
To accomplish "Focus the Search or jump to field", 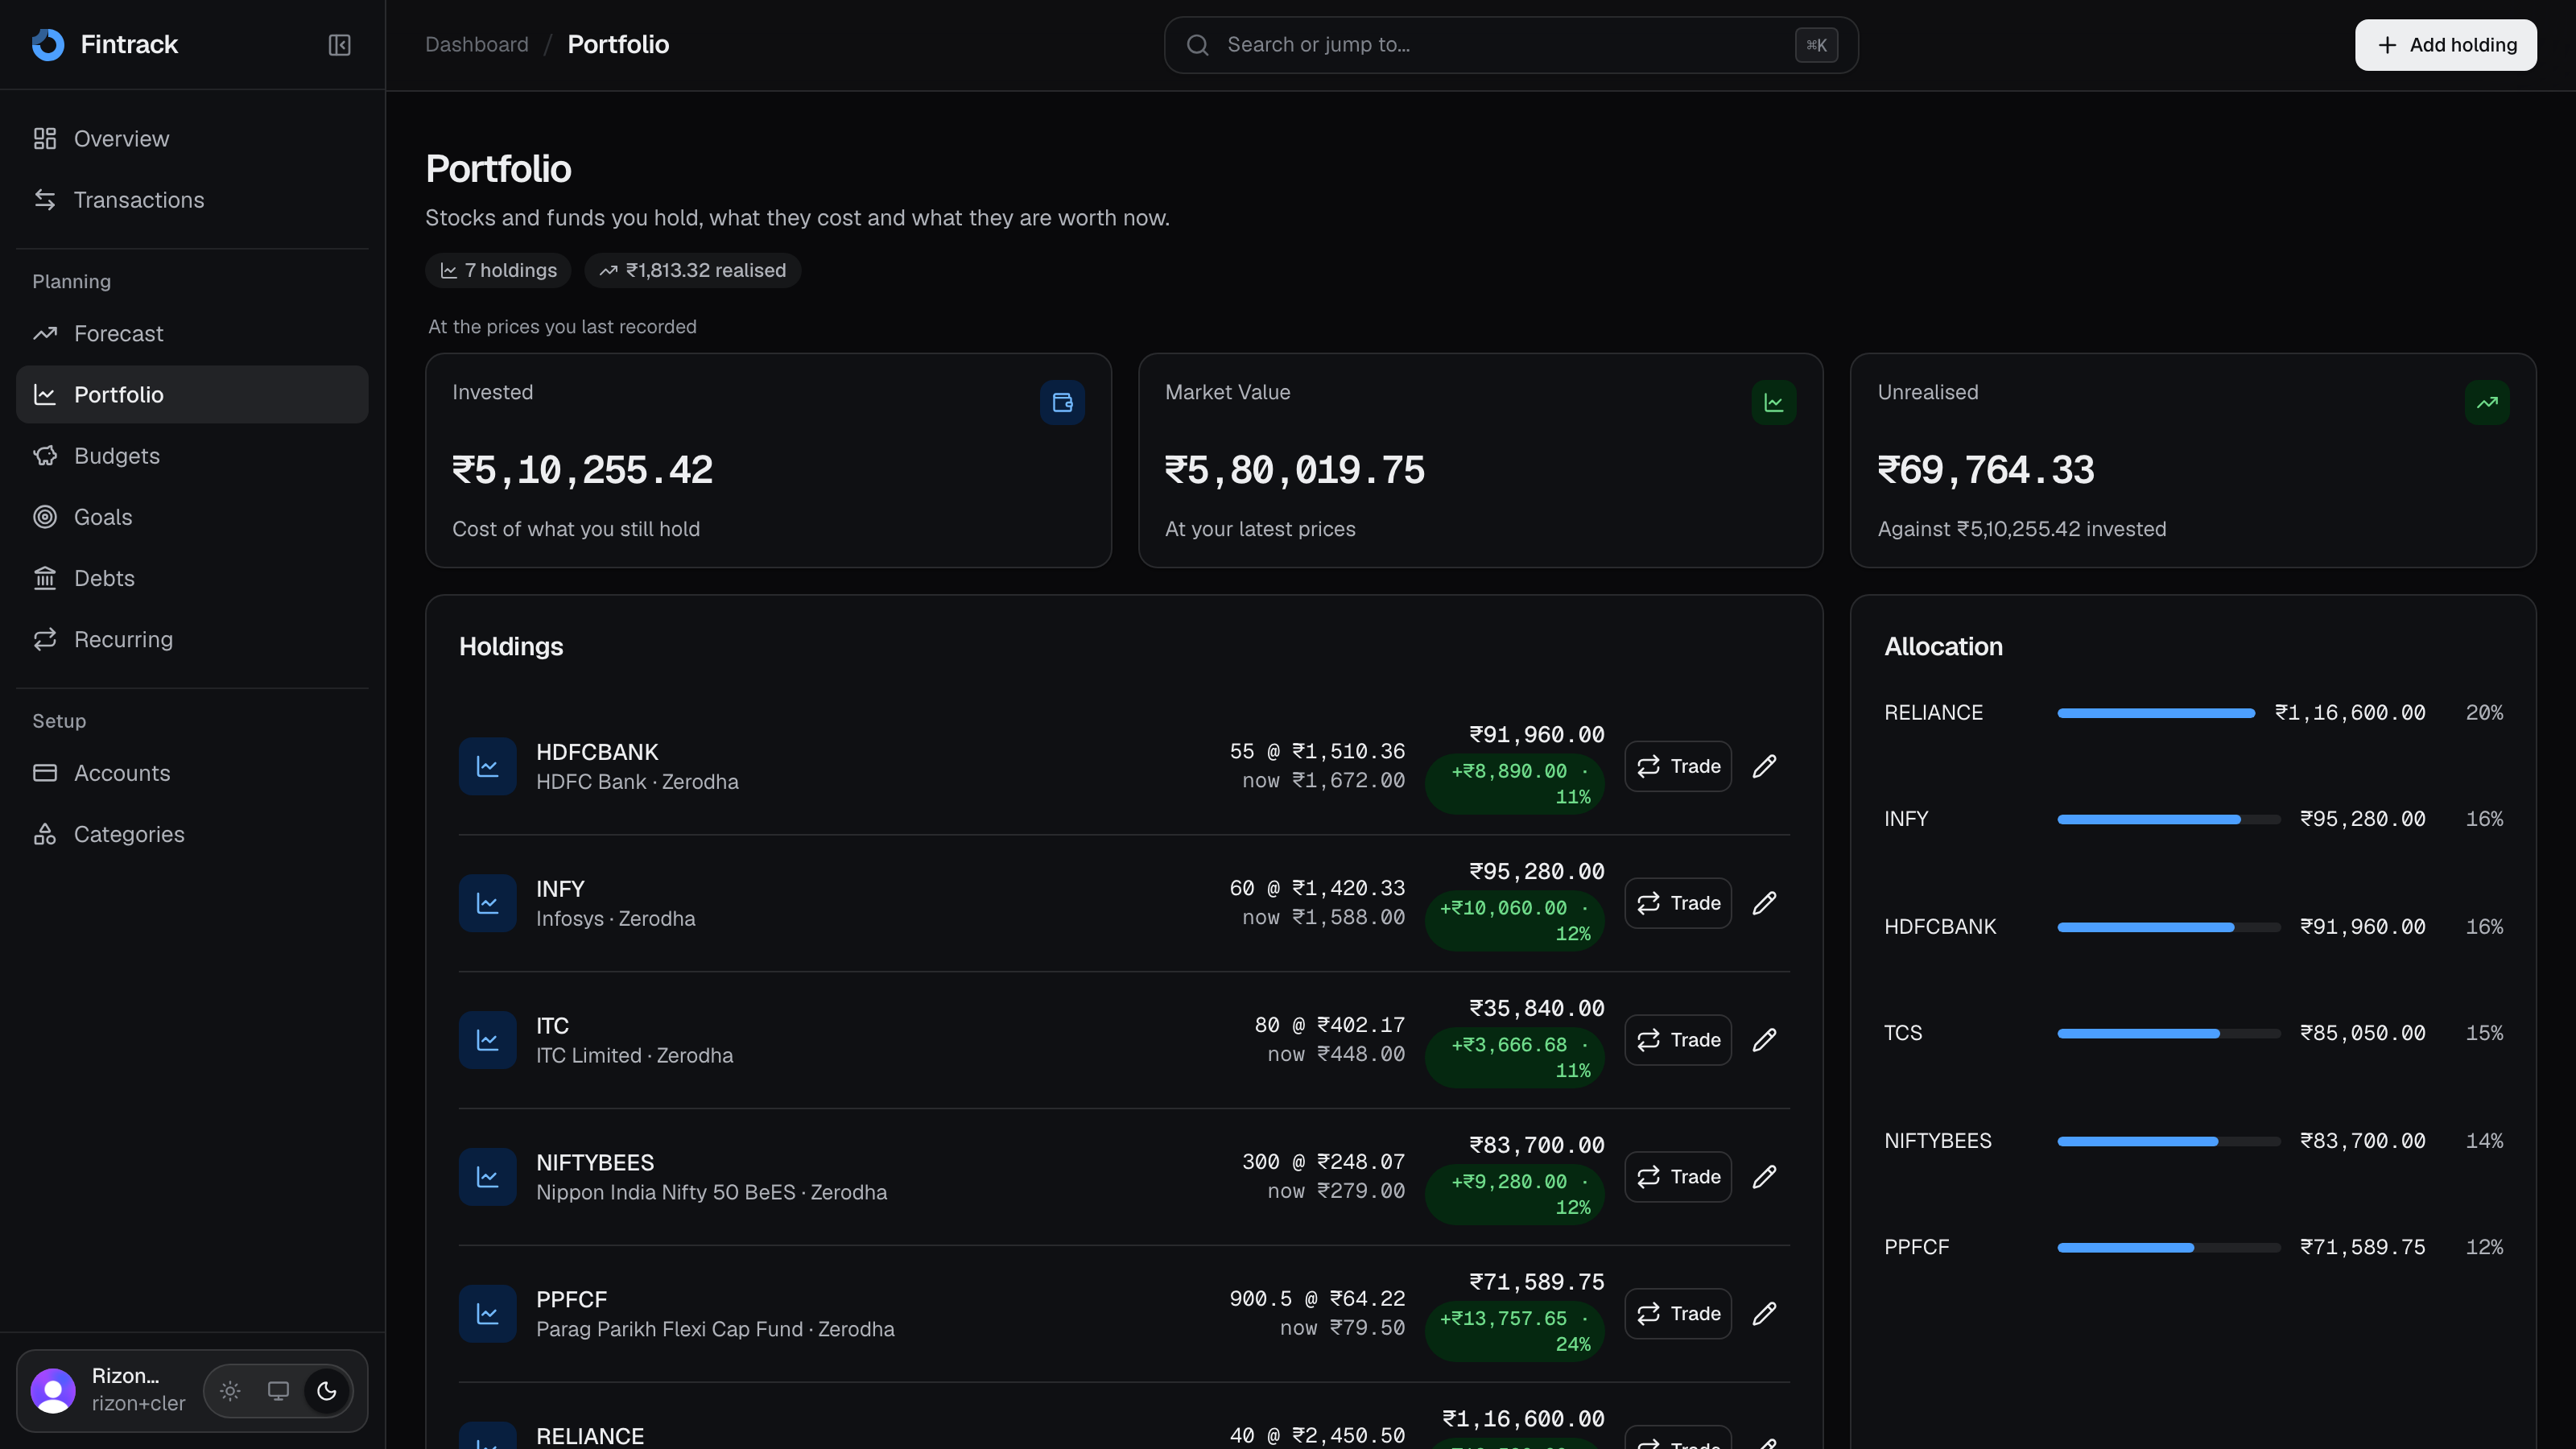I will [1510, 45].
